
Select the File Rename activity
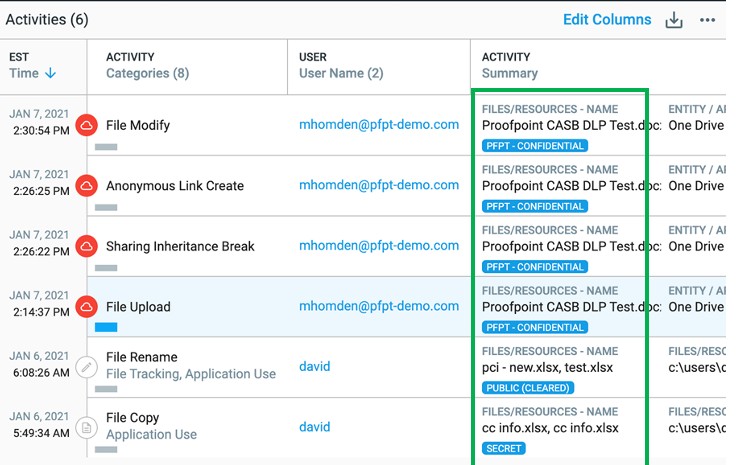tap(141, 357)
